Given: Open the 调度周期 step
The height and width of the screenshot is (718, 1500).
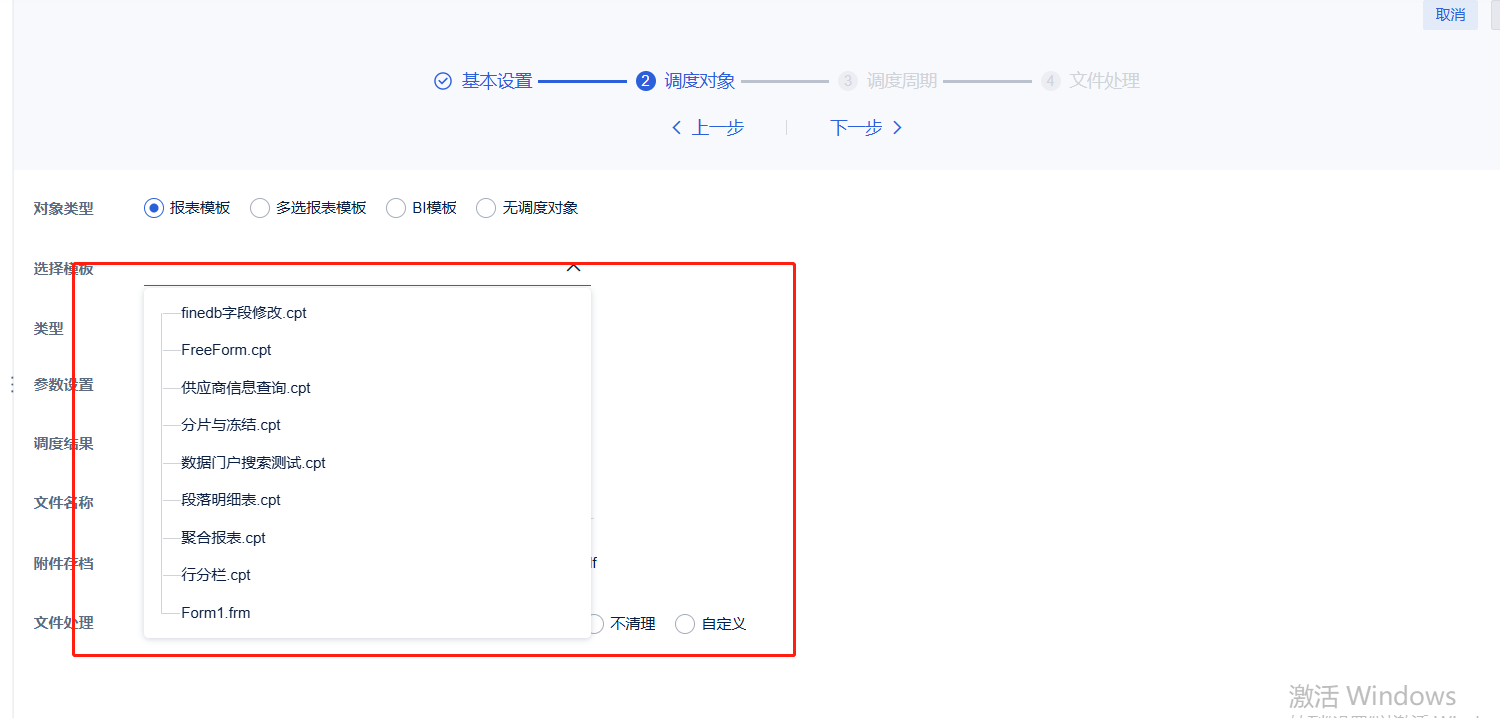Looking at the screenshot, I should pos(902,81).
